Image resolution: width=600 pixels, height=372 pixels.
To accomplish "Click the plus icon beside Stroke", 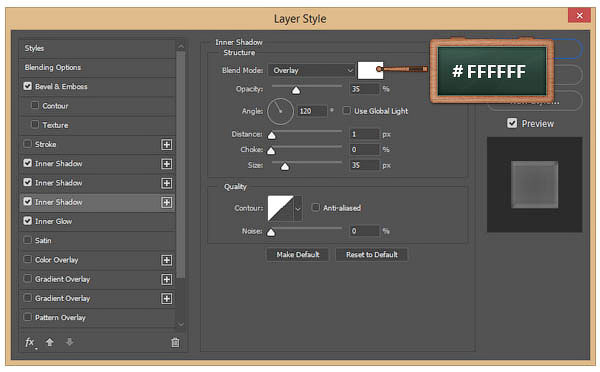I will click(166, 145).
